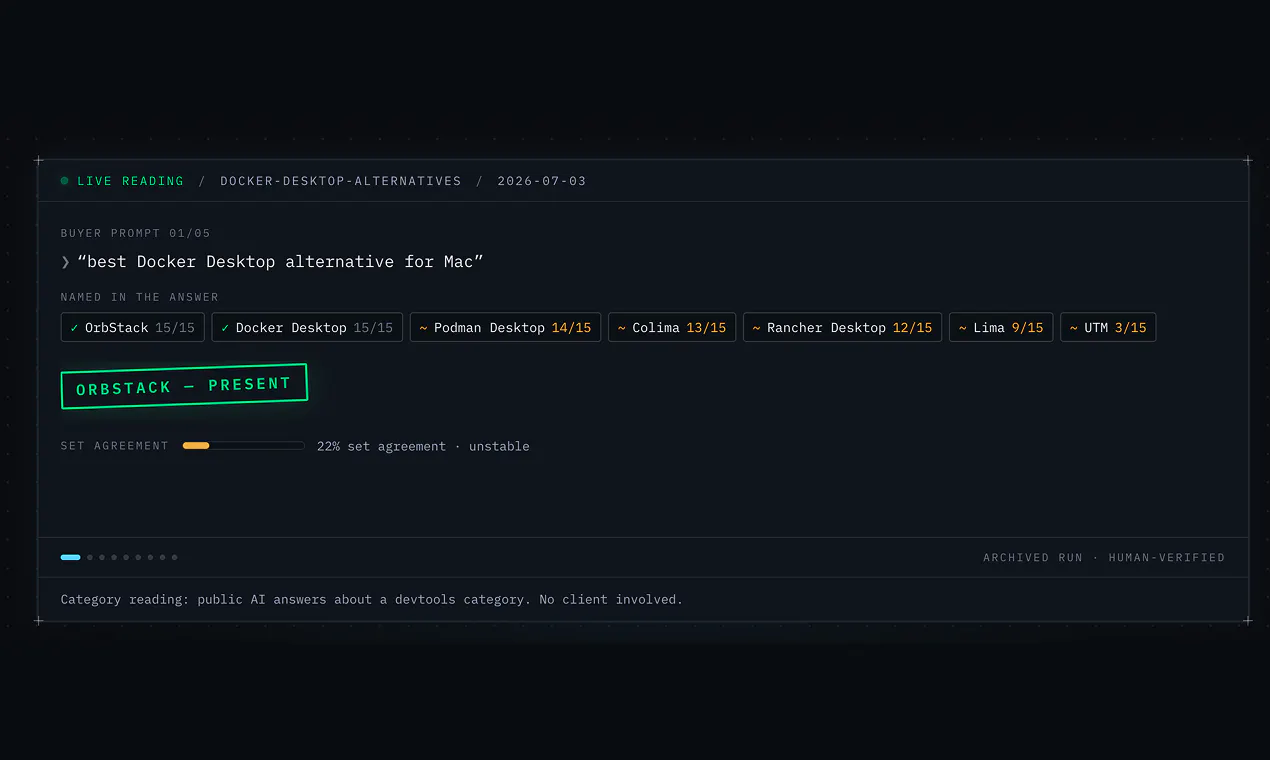Click the active blue pagination pill
Viewport: 1270px width, 760px height.
pyautogui.click(x=70, y=557)
